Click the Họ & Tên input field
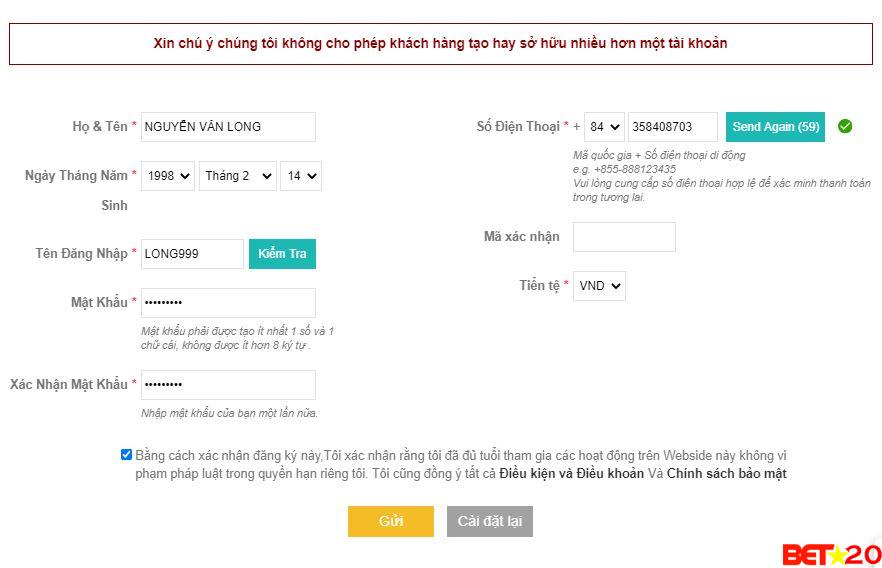Screen dimensions: 882x568 [x=228, y=127]
